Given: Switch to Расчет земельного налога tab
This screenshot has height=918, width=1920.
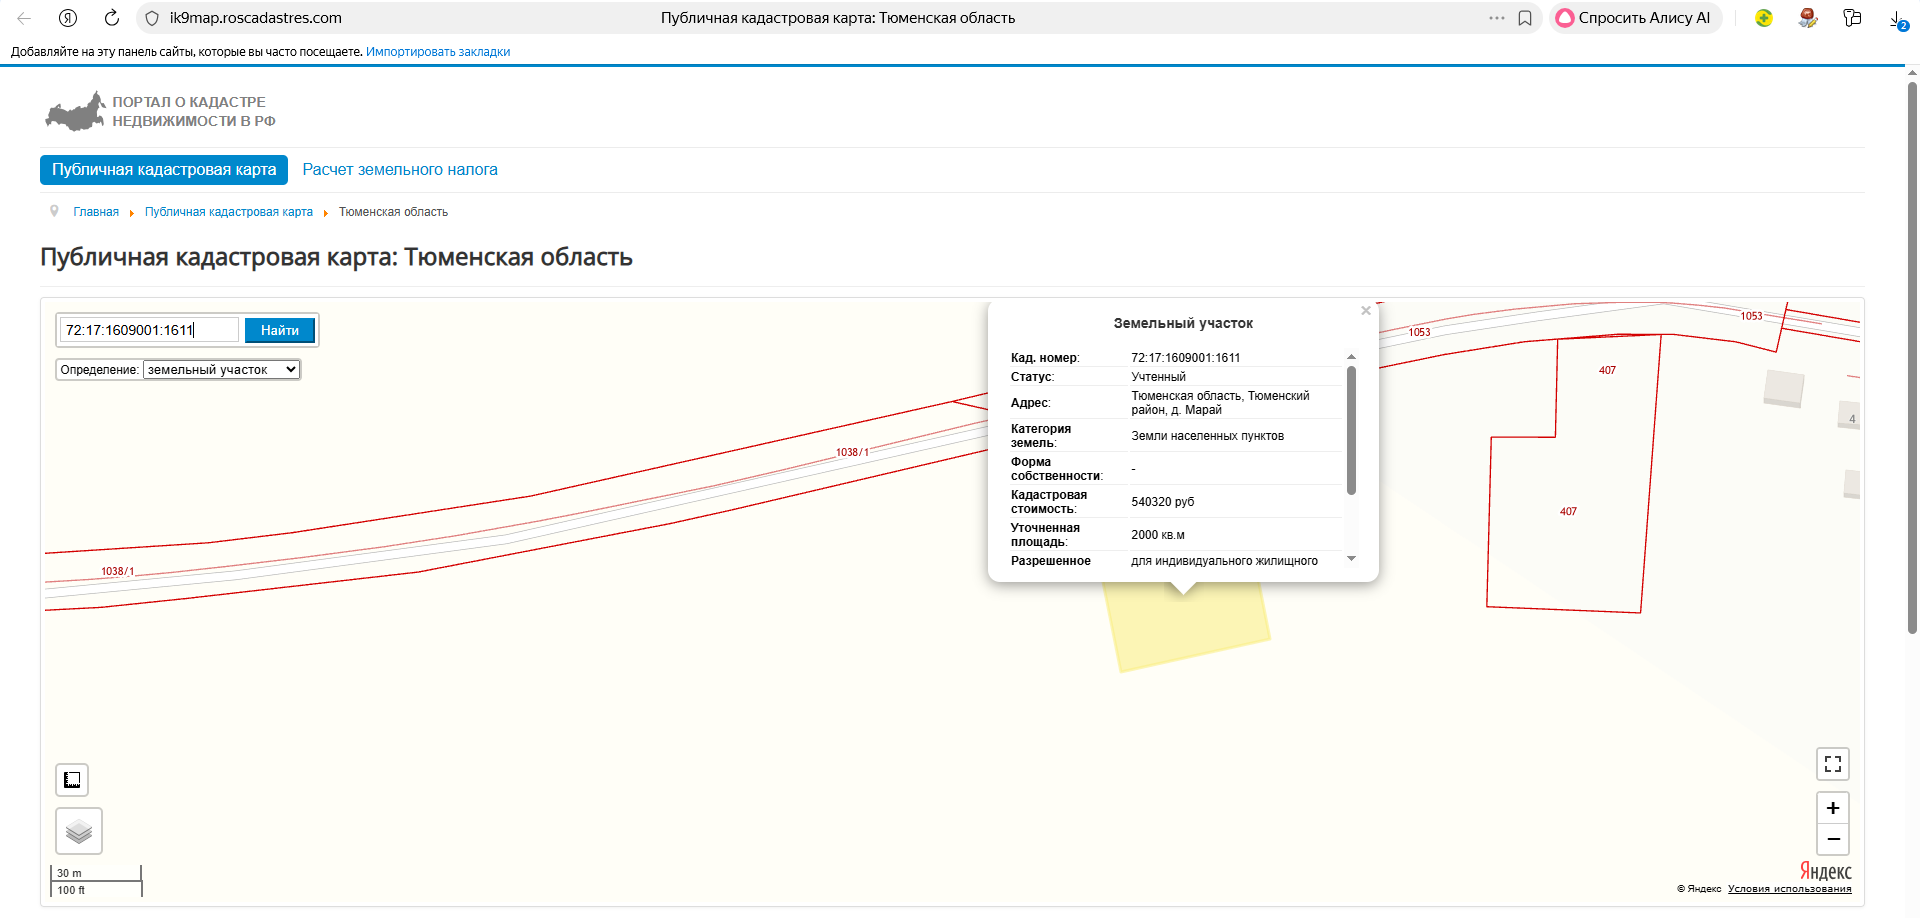Looking at the screenshot, I should tap(400, 170).
